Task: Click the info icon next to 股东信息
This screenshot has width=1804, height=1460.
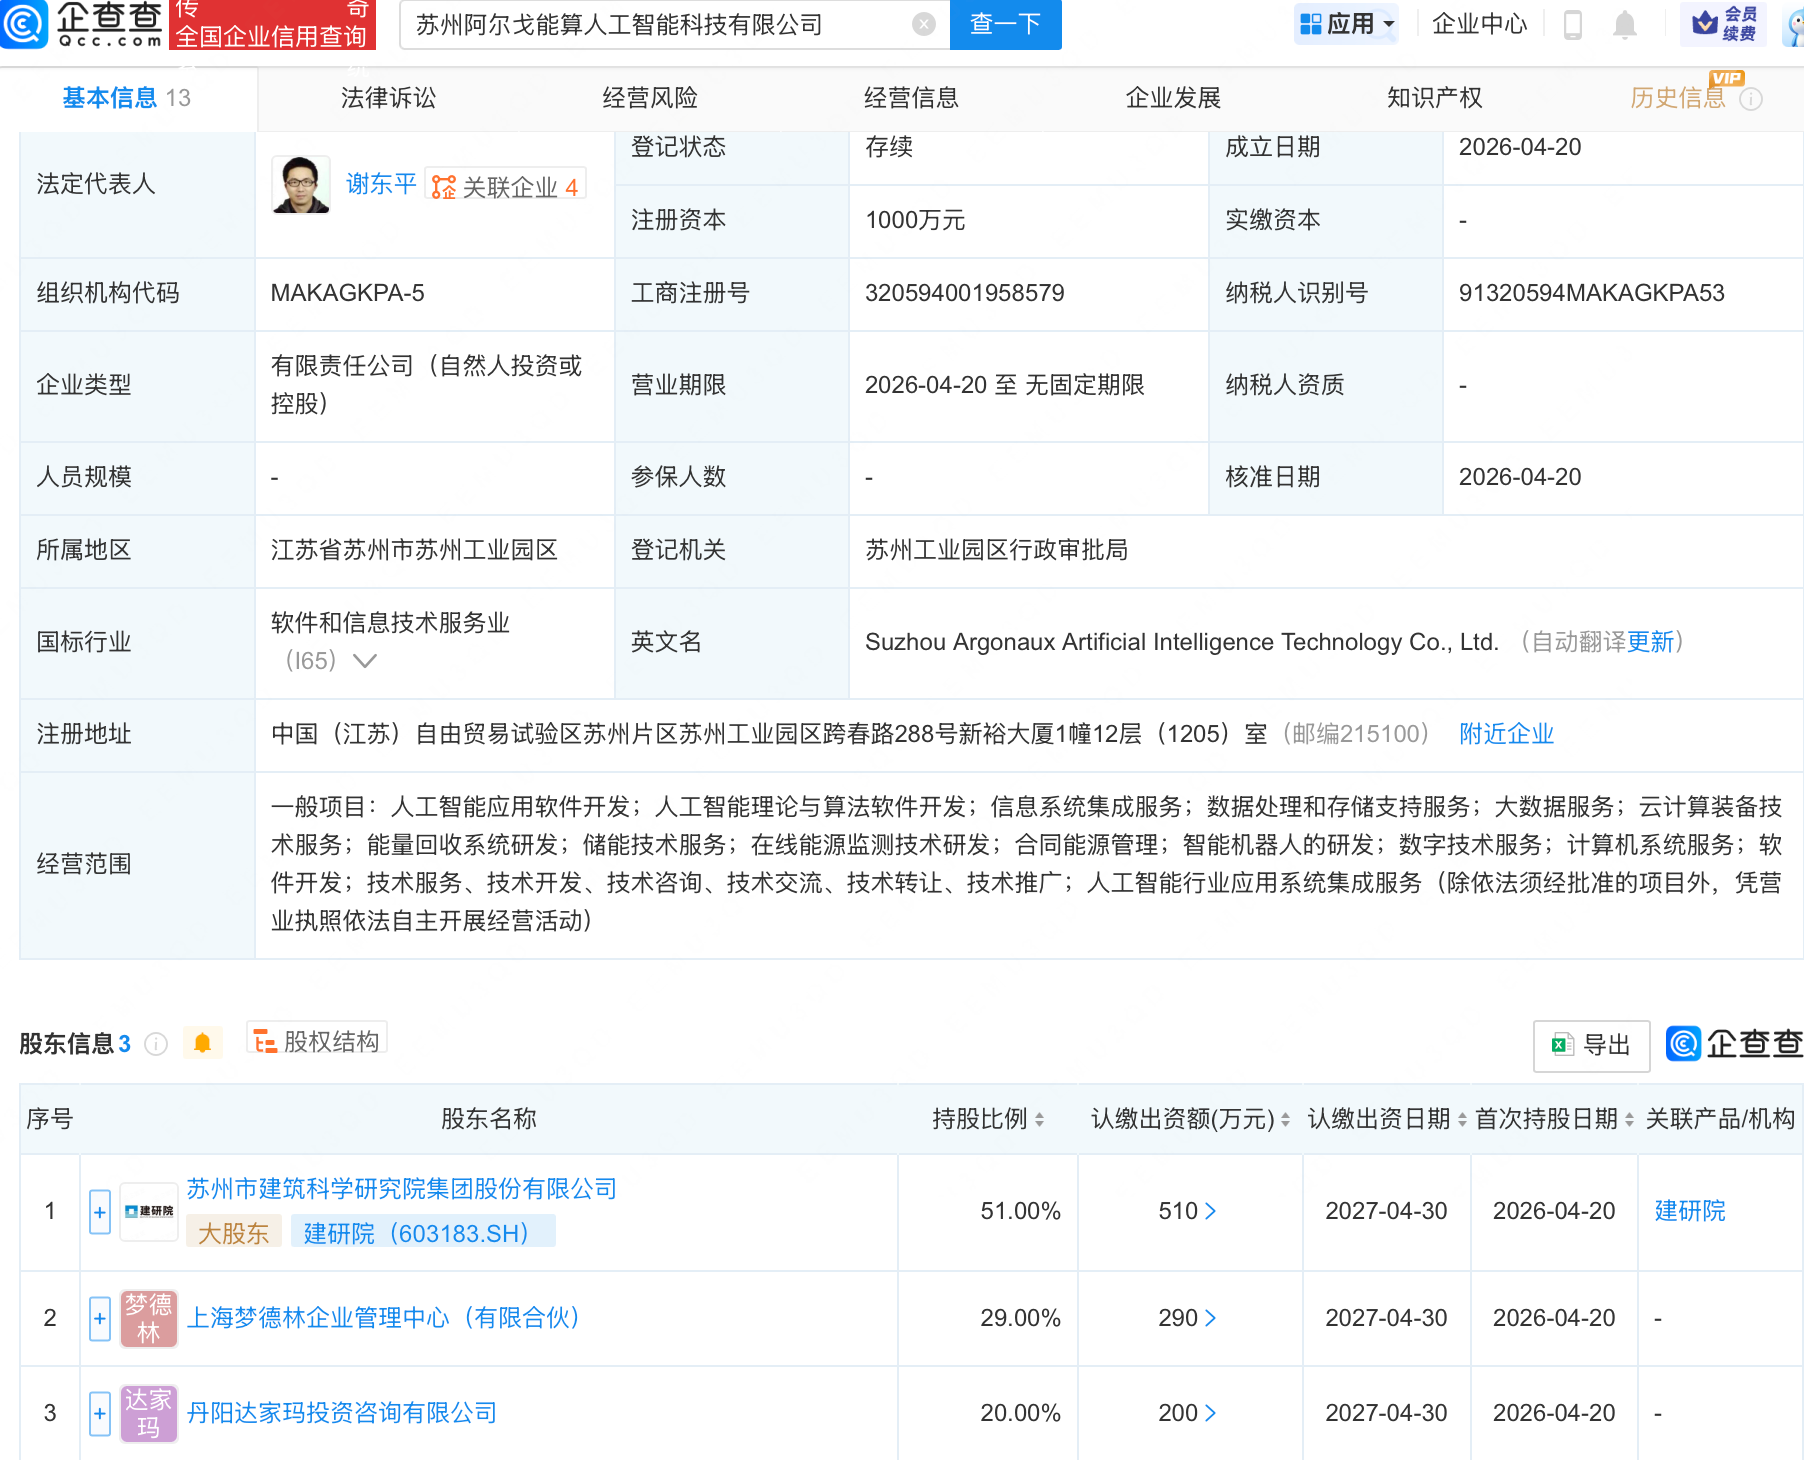Action: click(x=156, y=1044)
